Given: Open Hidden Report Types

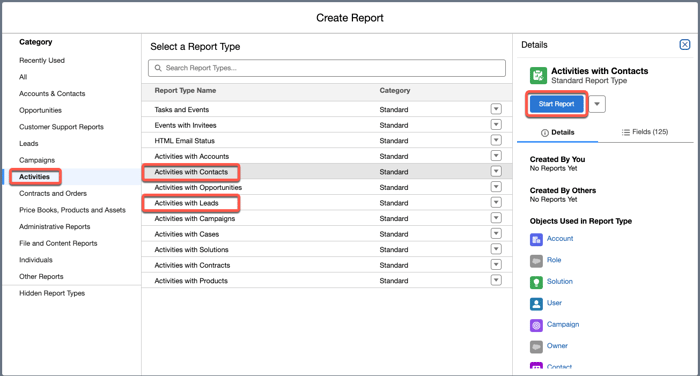Looking at the screenshot, I should 52,293.
